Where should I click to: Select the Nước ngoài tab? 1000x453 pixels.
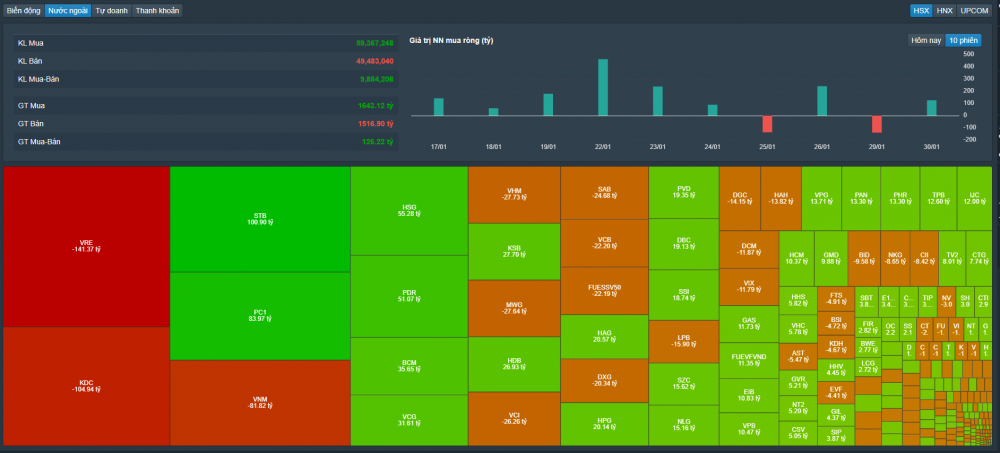[x=68, y=11]
